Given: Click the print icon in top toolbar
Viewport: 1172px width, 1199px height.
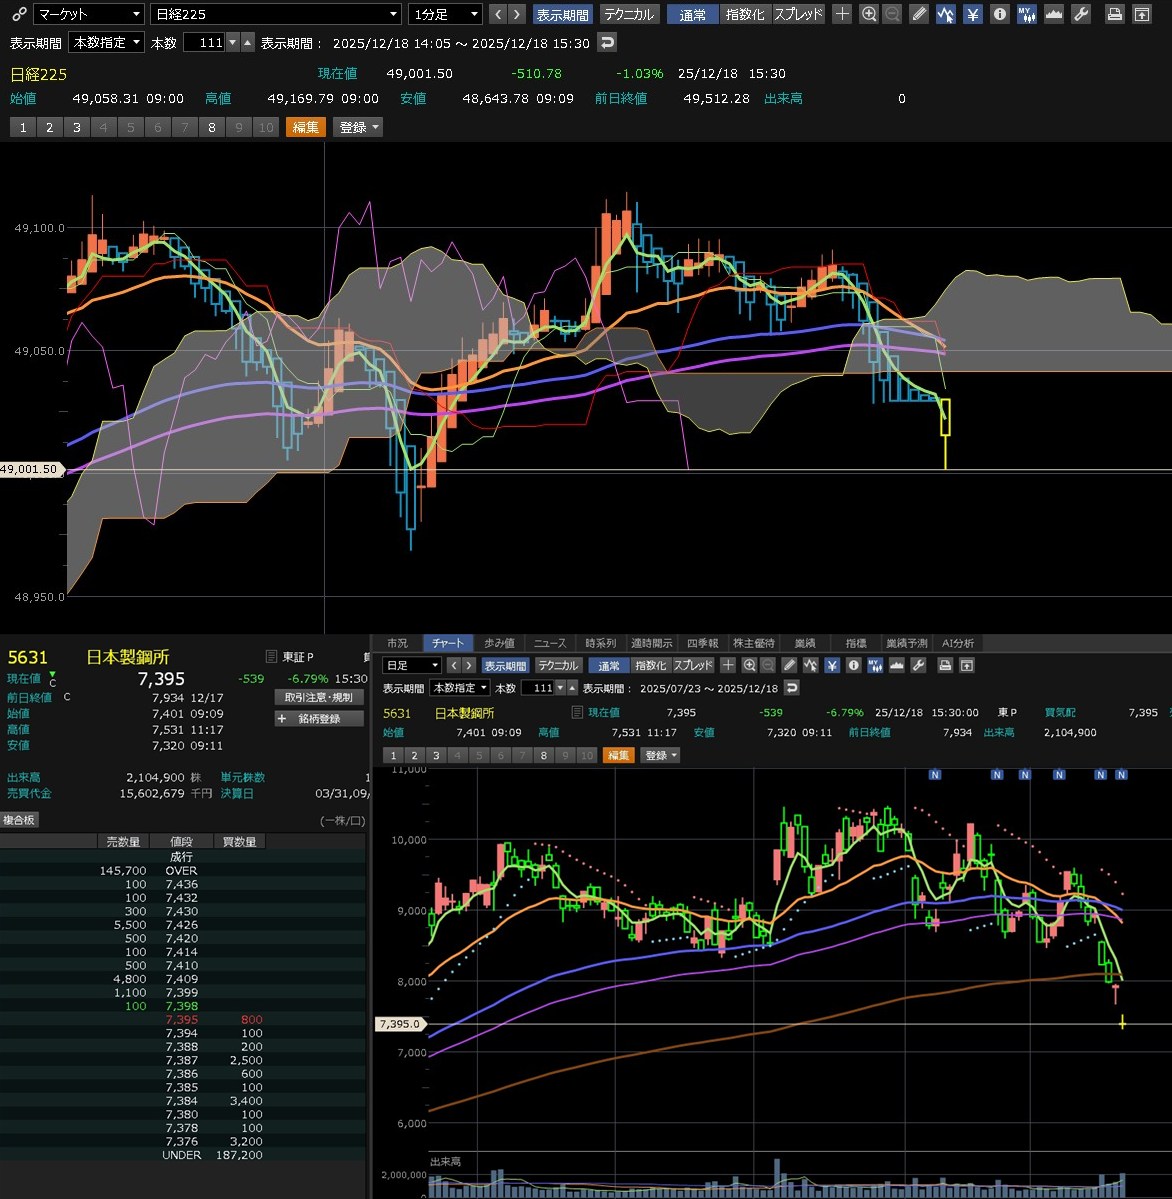Looking at the screenshot, I should point(1115,14).
